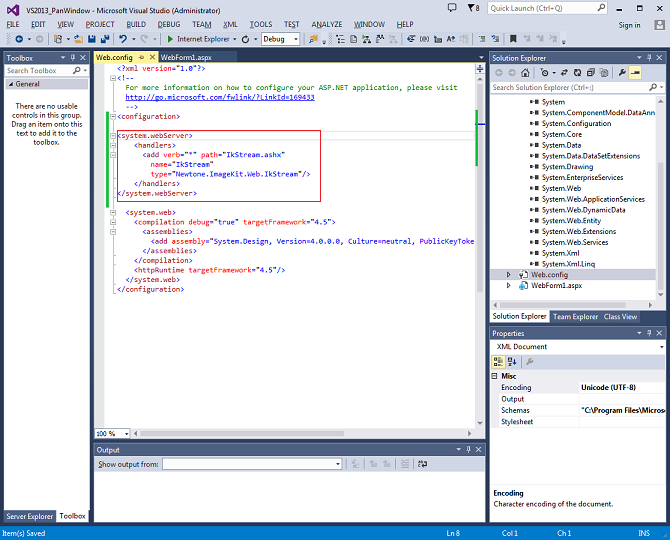Save the current file with the floppy icon

91,39
